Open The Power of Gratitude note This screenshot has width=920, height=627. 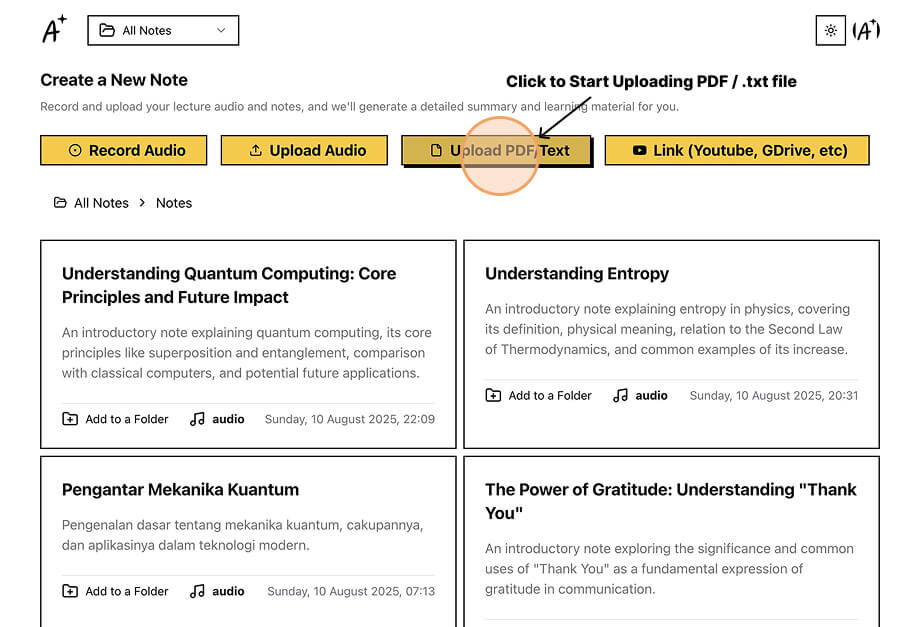coord(671,501)
